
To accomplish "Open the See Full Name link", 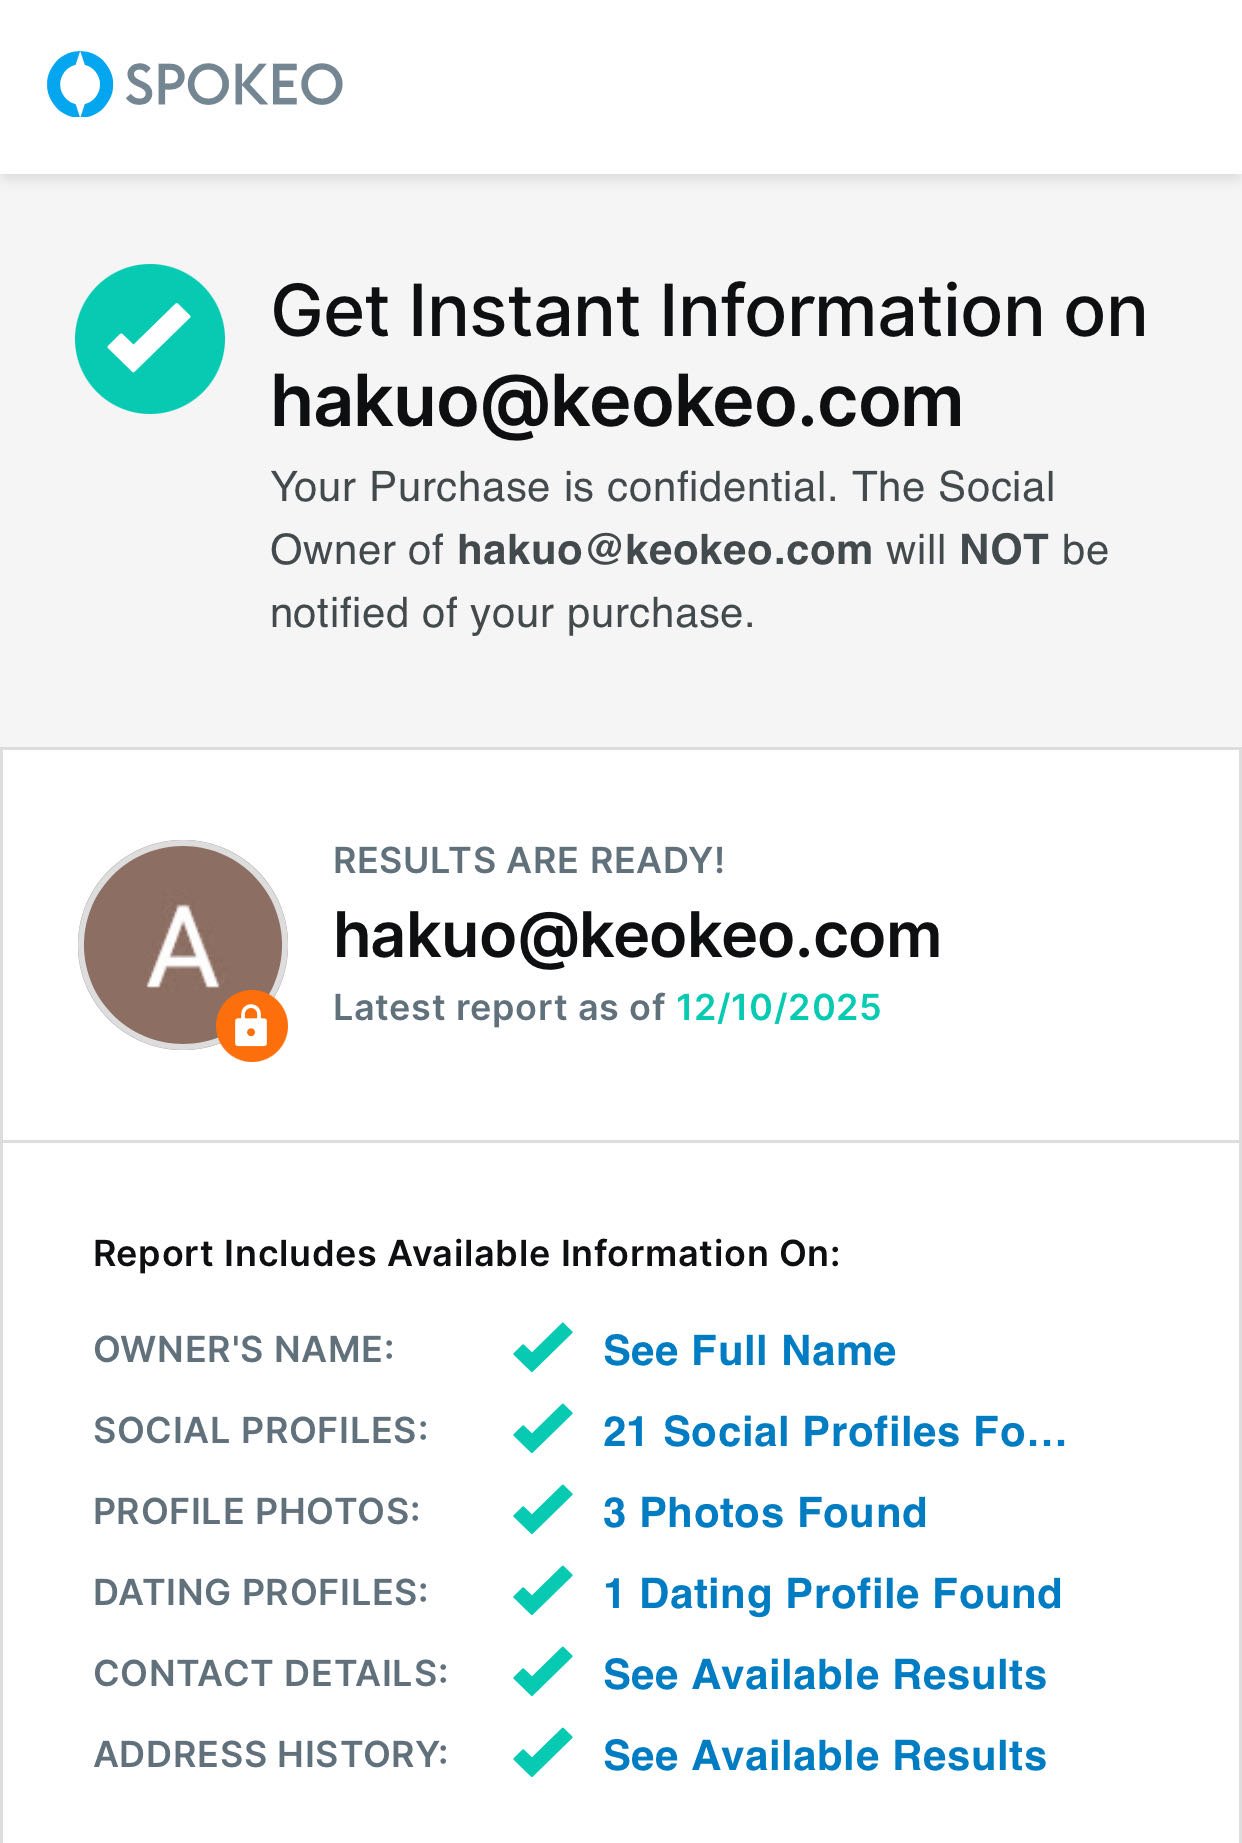I will [749, 1350].
